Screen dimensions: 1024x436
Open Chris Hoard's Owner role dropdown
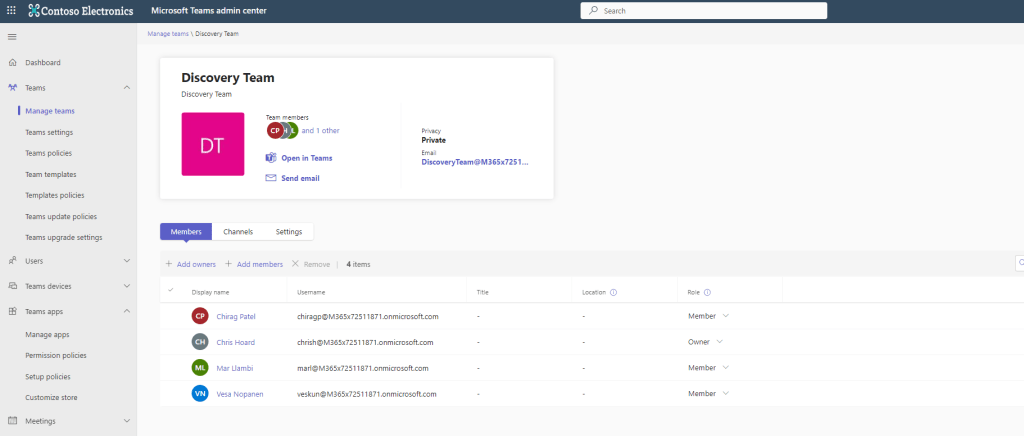tap(719, 342)
